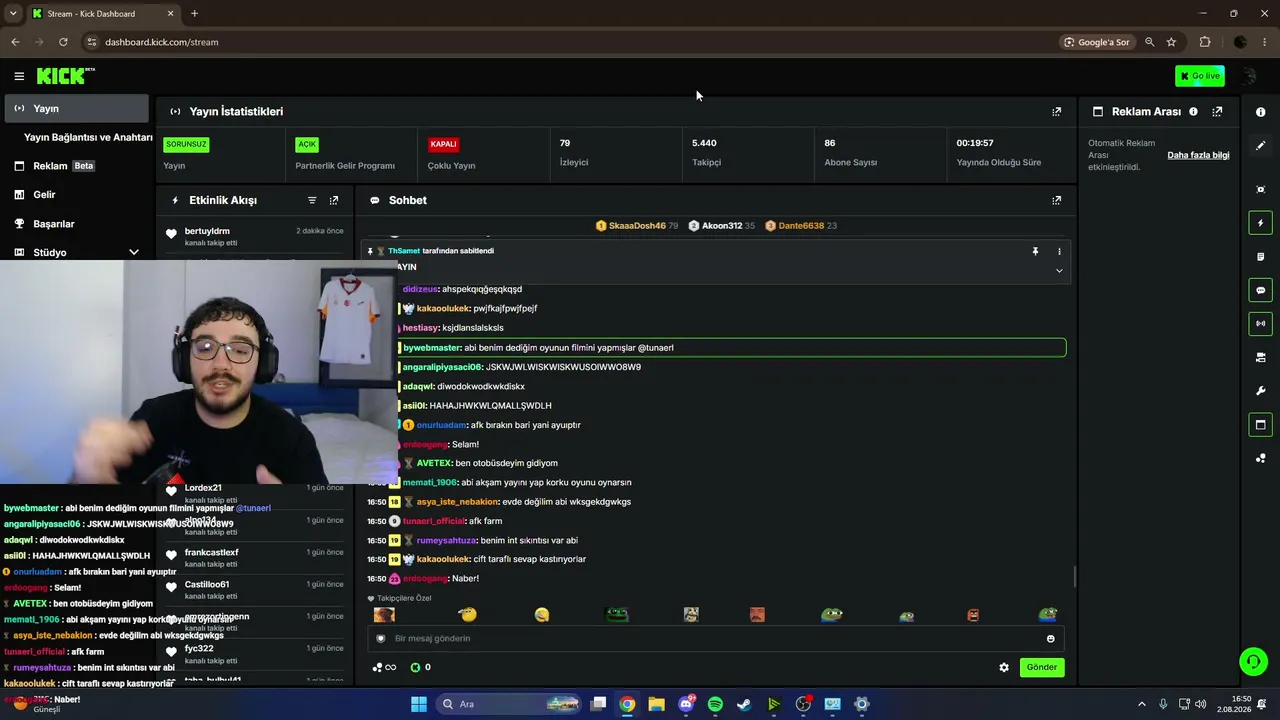Open the Reklam Beta sidebar item
This screenshot has height=720, width=1280.
[75, 166]
